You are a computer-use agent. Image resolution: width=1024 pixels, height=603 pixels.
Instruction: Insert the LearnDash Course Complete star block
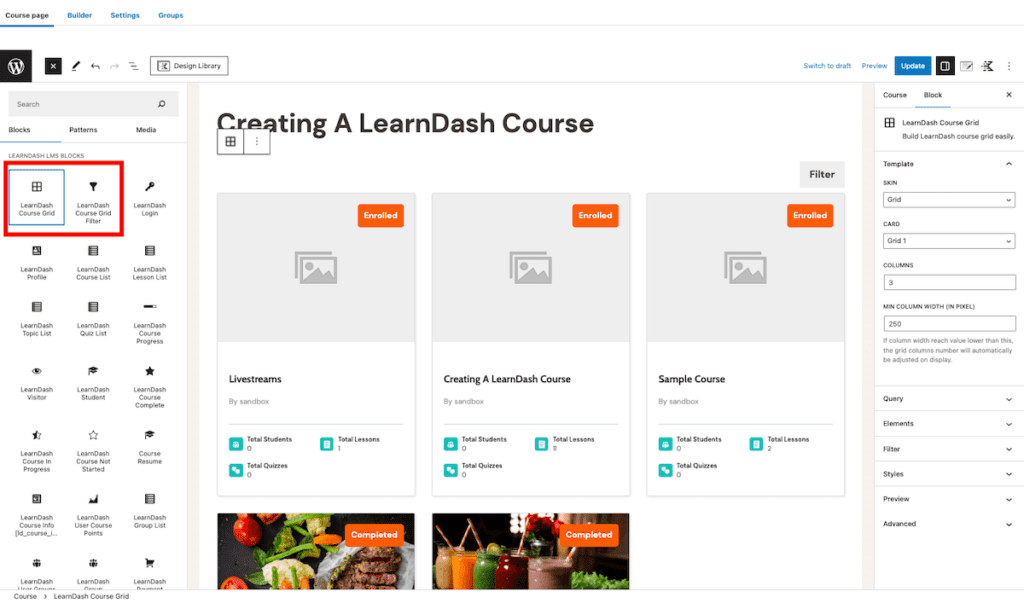(x=150, y=382)
